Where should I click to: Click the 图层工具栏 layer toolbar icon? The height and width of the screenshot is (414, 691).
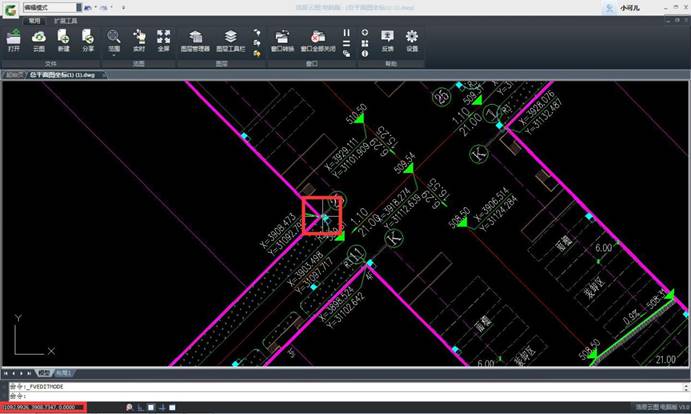pyautogui.click(x=231, y=40)
